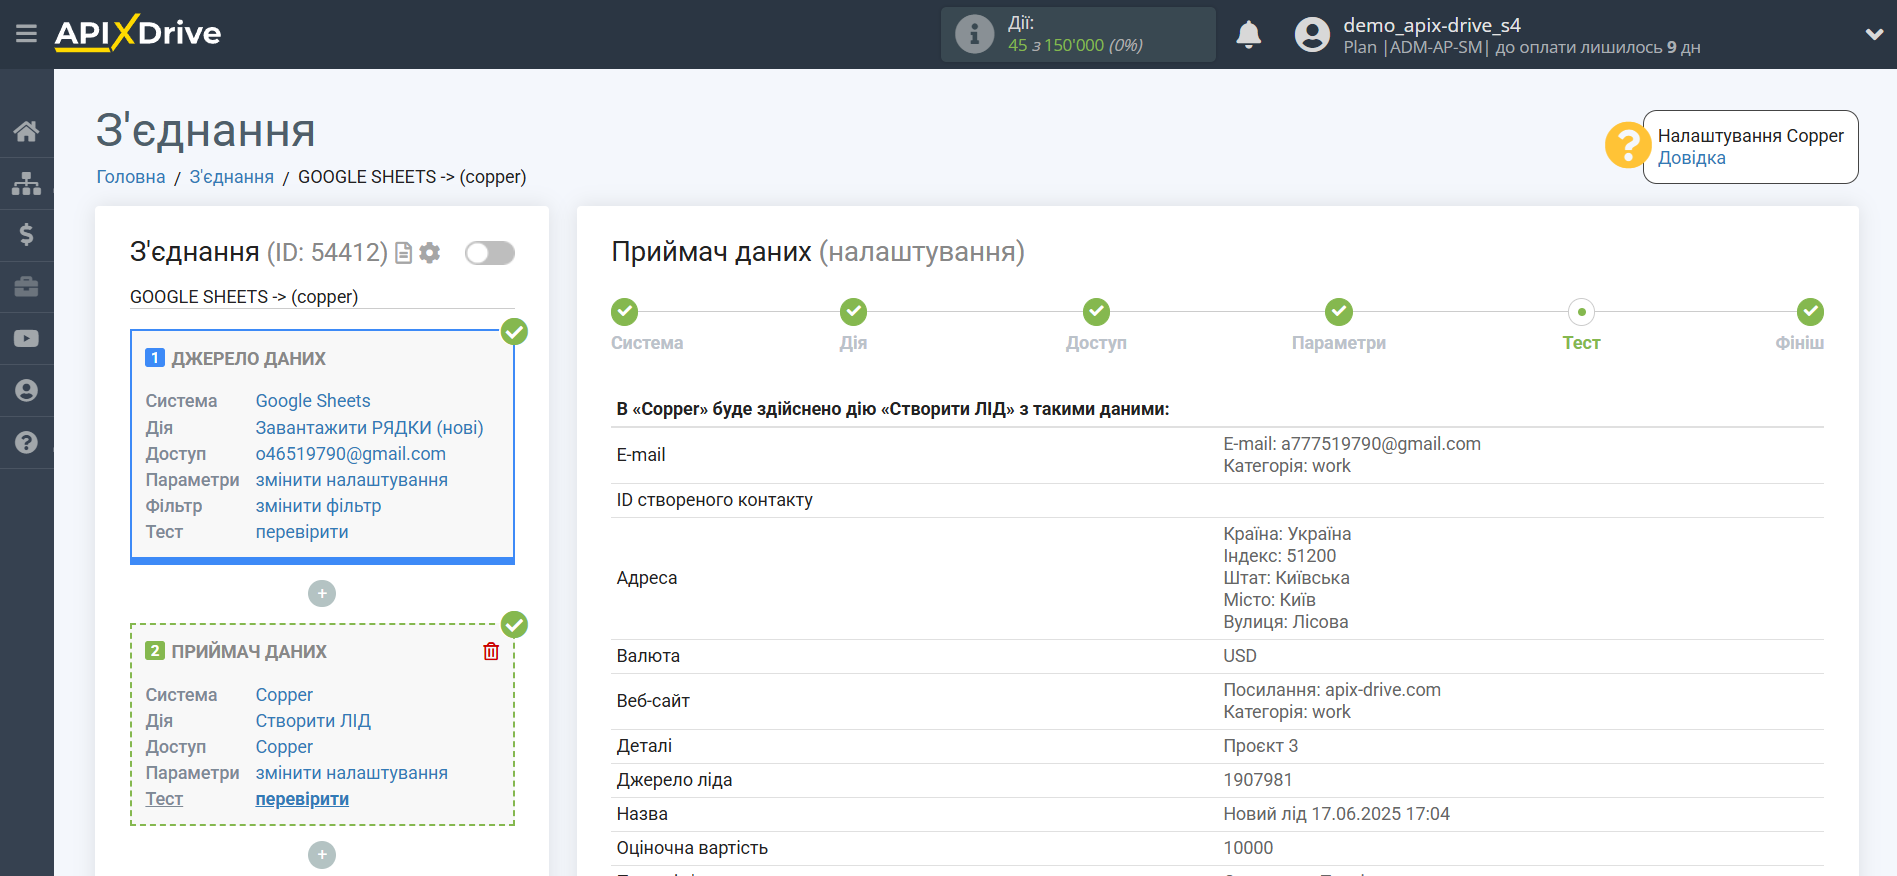Open help question icon in sidebar
This screenshot has height=876, width=1897.
pos(26,443)
